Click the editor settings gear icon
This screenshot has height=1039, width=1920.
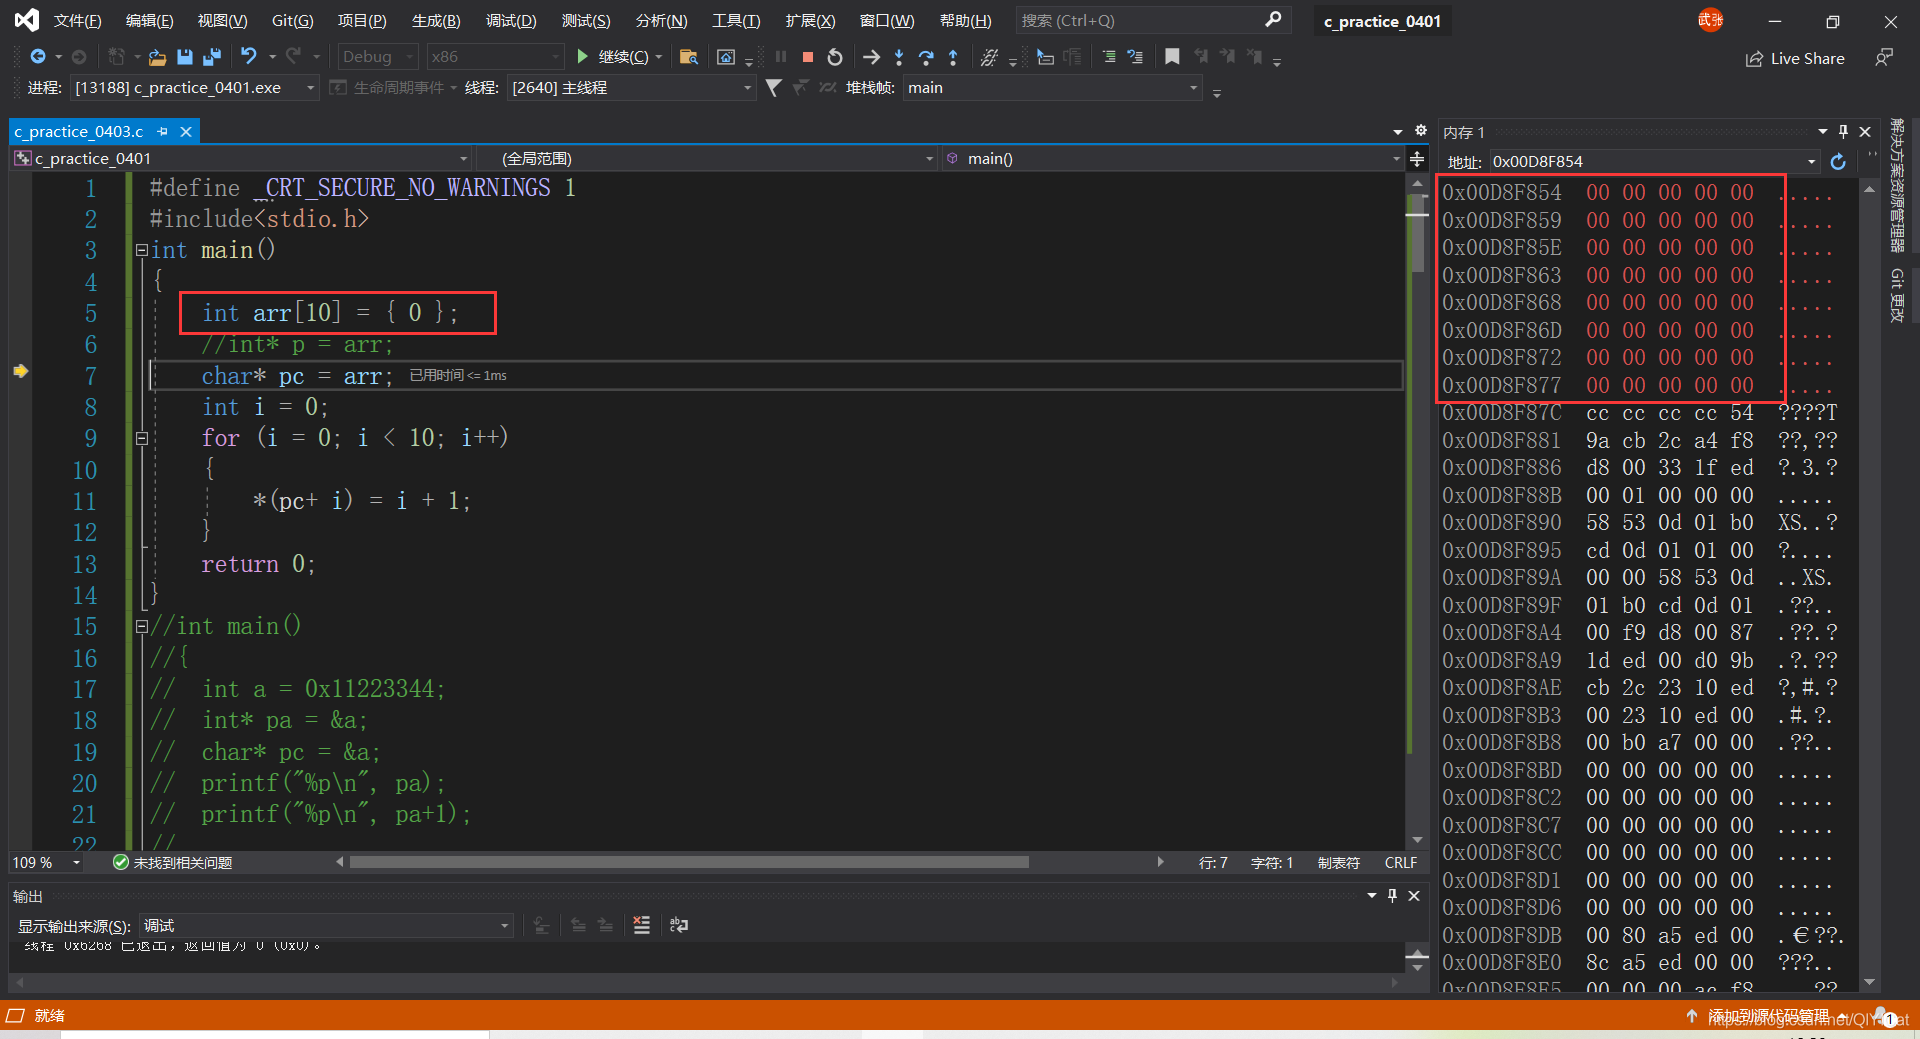1421,131
